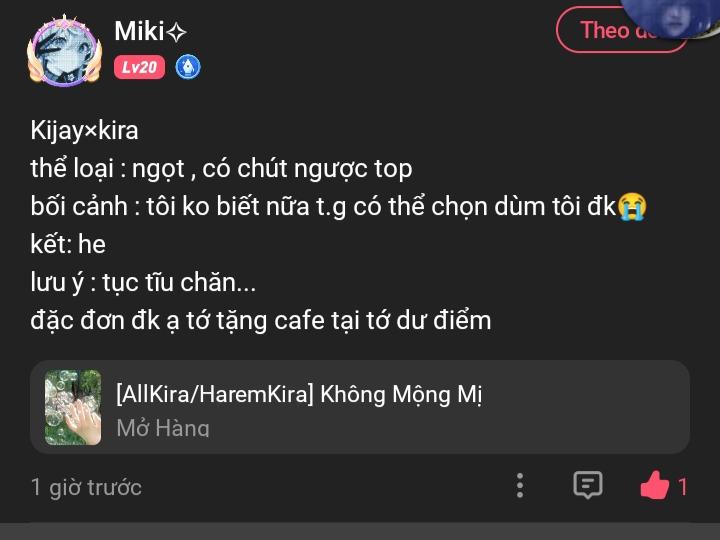This screenshot has height=540, width=720.
Task: Click the đặc đơn cafe line
Action: click(x=260, y=320)
